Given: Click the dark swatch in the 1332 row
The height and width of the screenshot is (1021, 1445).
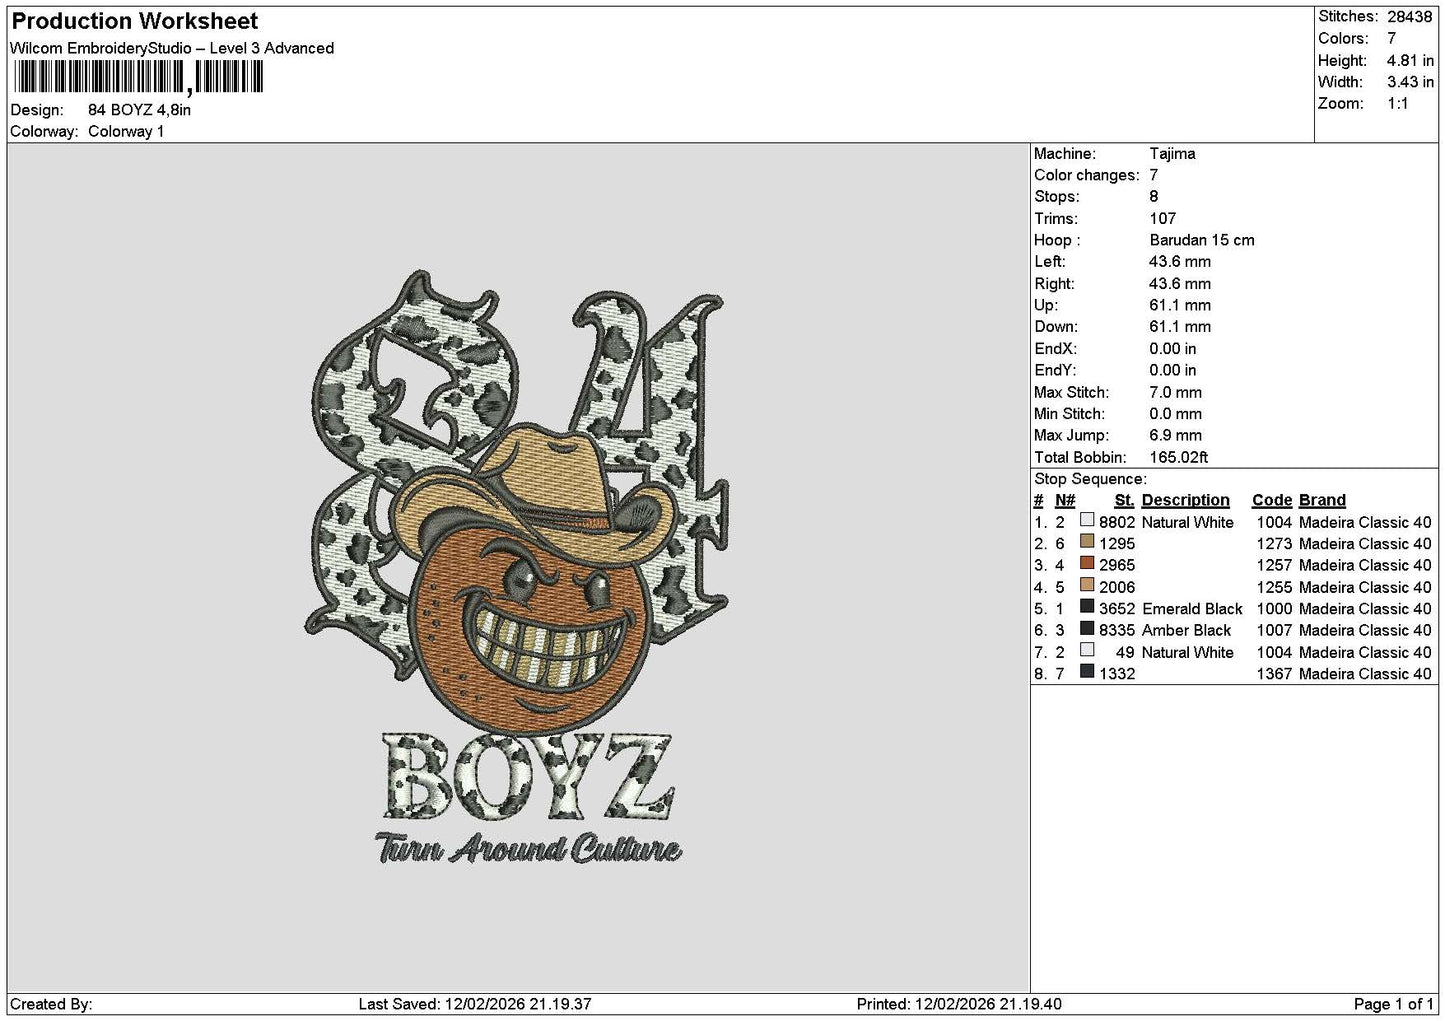Looking at the screenshot, I should (x=1087, y=672).
